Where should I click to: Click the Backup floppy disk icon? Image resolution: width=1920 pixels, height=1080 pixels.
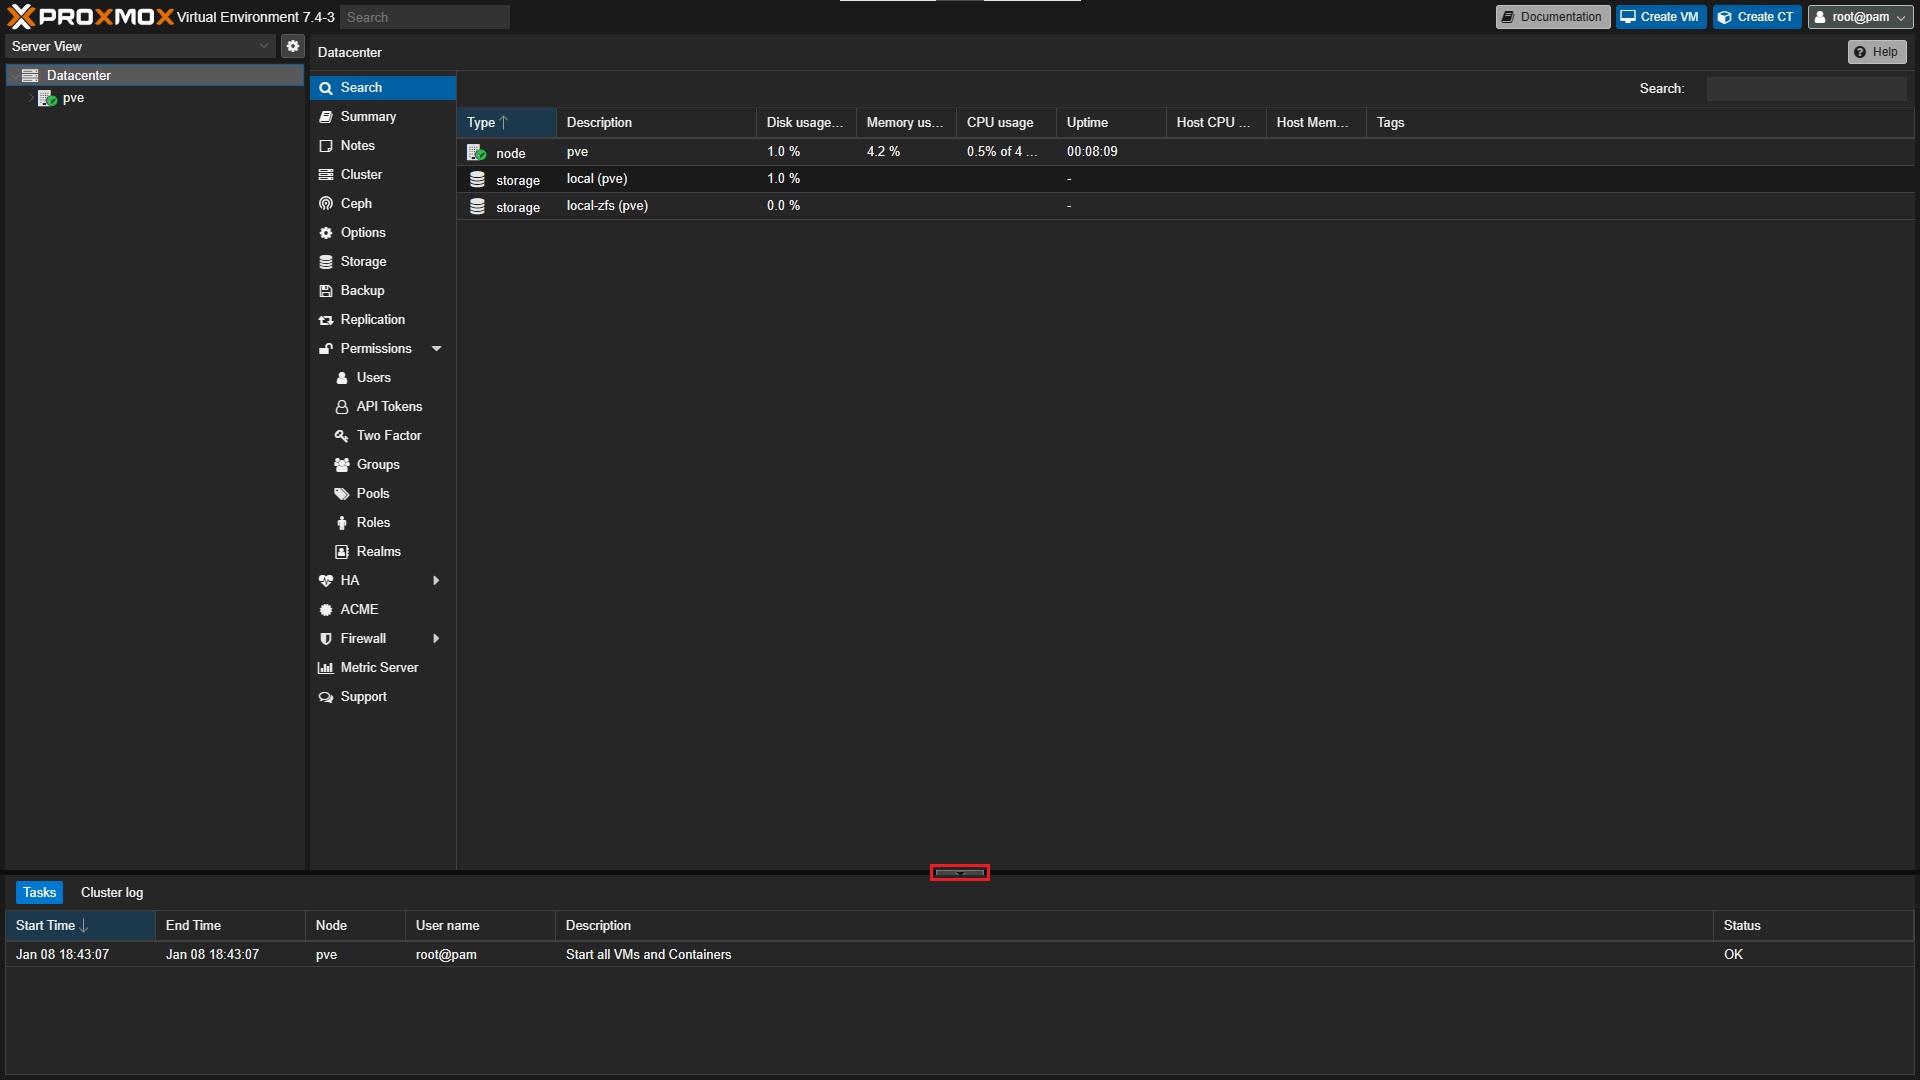click(326, 291)
